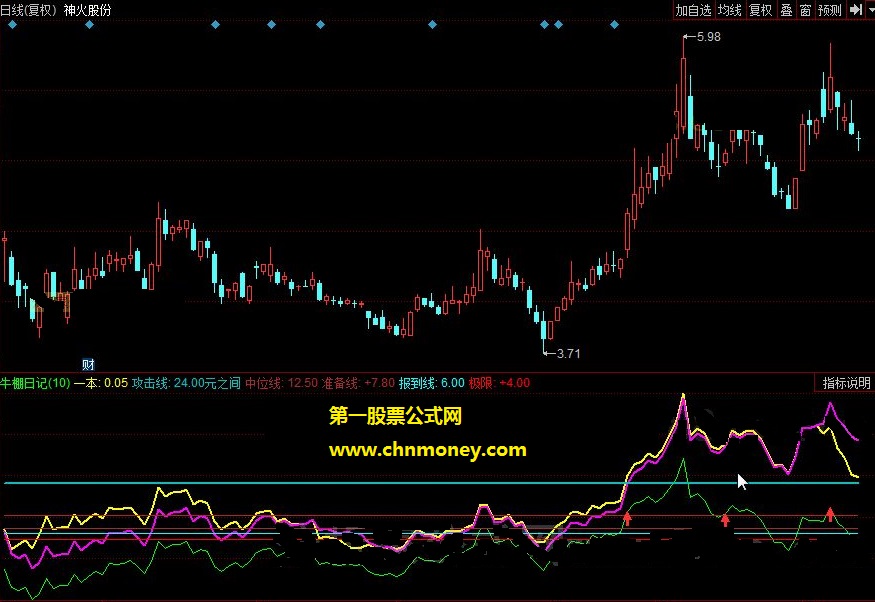This screenshot has width=875, height=602.
Task: Open the 指标说明 indicator description button
Action: pyautogui.click(x=846, y=383)
